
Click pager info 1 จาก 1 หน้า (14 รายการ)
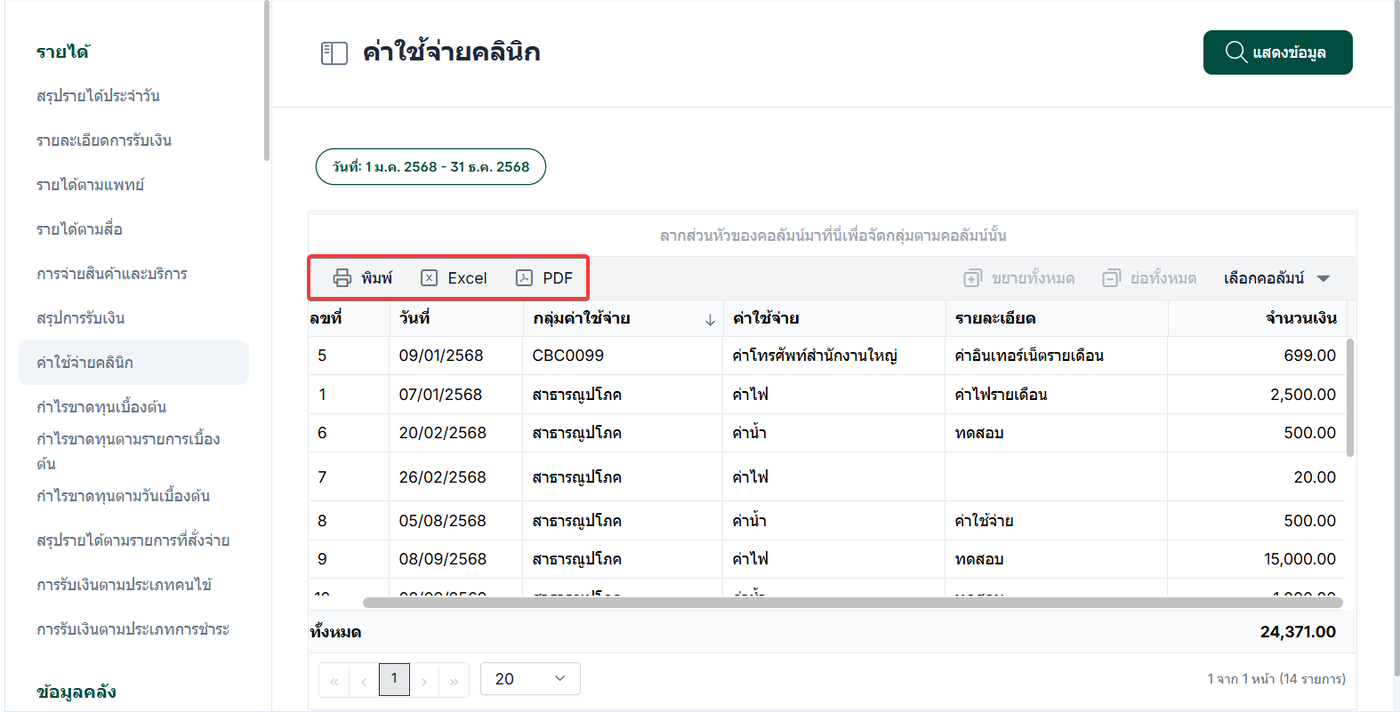tap(1276, 679)
